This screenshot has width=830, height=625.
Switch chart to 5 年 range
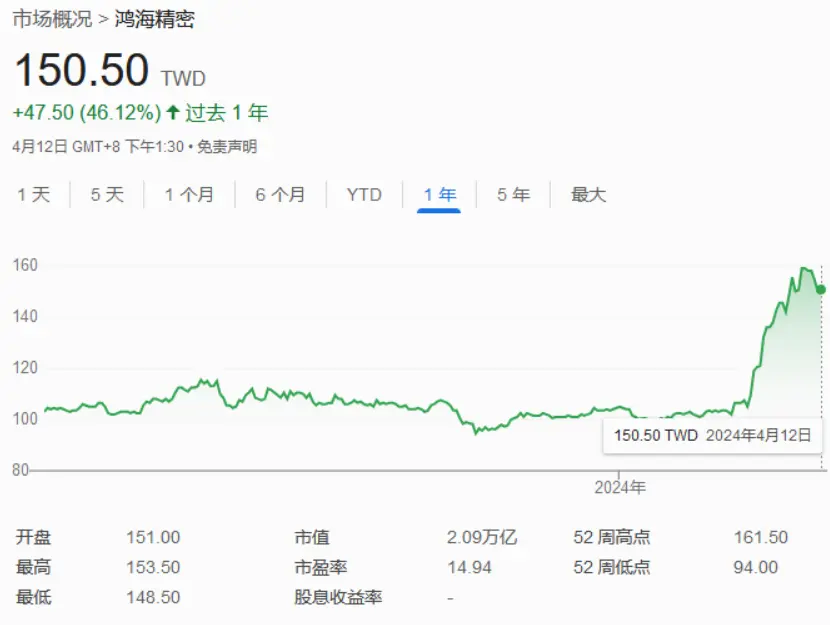pyautogui.click(x=513, y=195)
